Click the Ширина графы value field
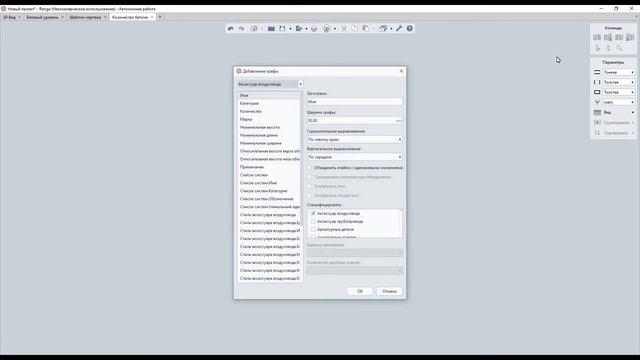640x360 pixels. click(355, 121)
